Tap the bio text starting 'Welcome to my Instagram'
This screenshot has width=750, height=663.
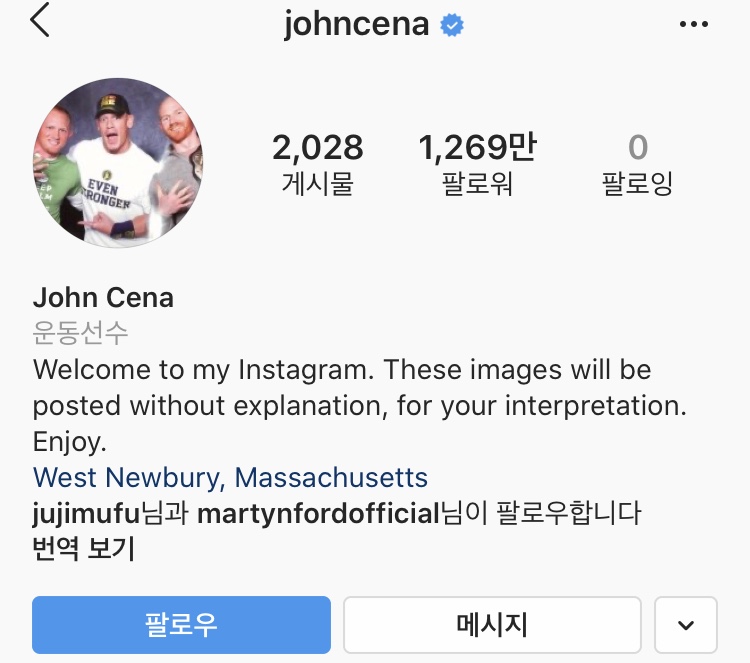click(360, 406)
